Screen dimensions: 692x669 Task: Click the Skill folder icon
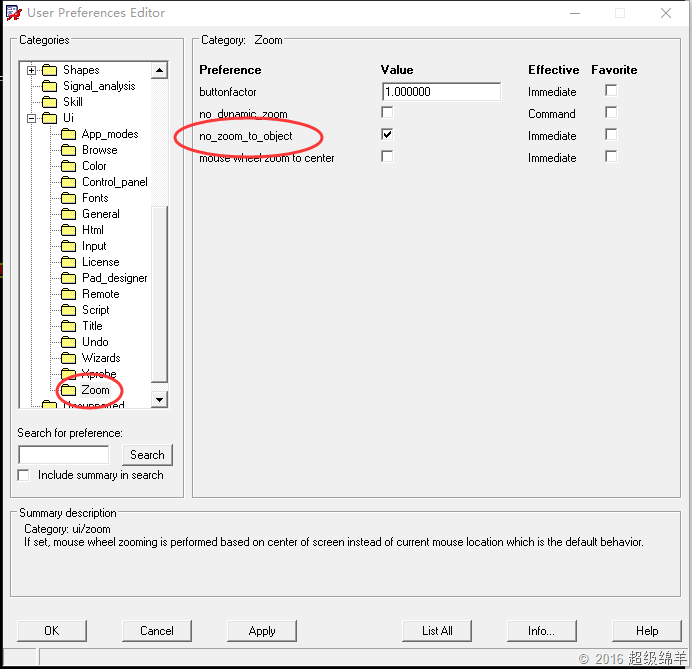click(50, 102)
